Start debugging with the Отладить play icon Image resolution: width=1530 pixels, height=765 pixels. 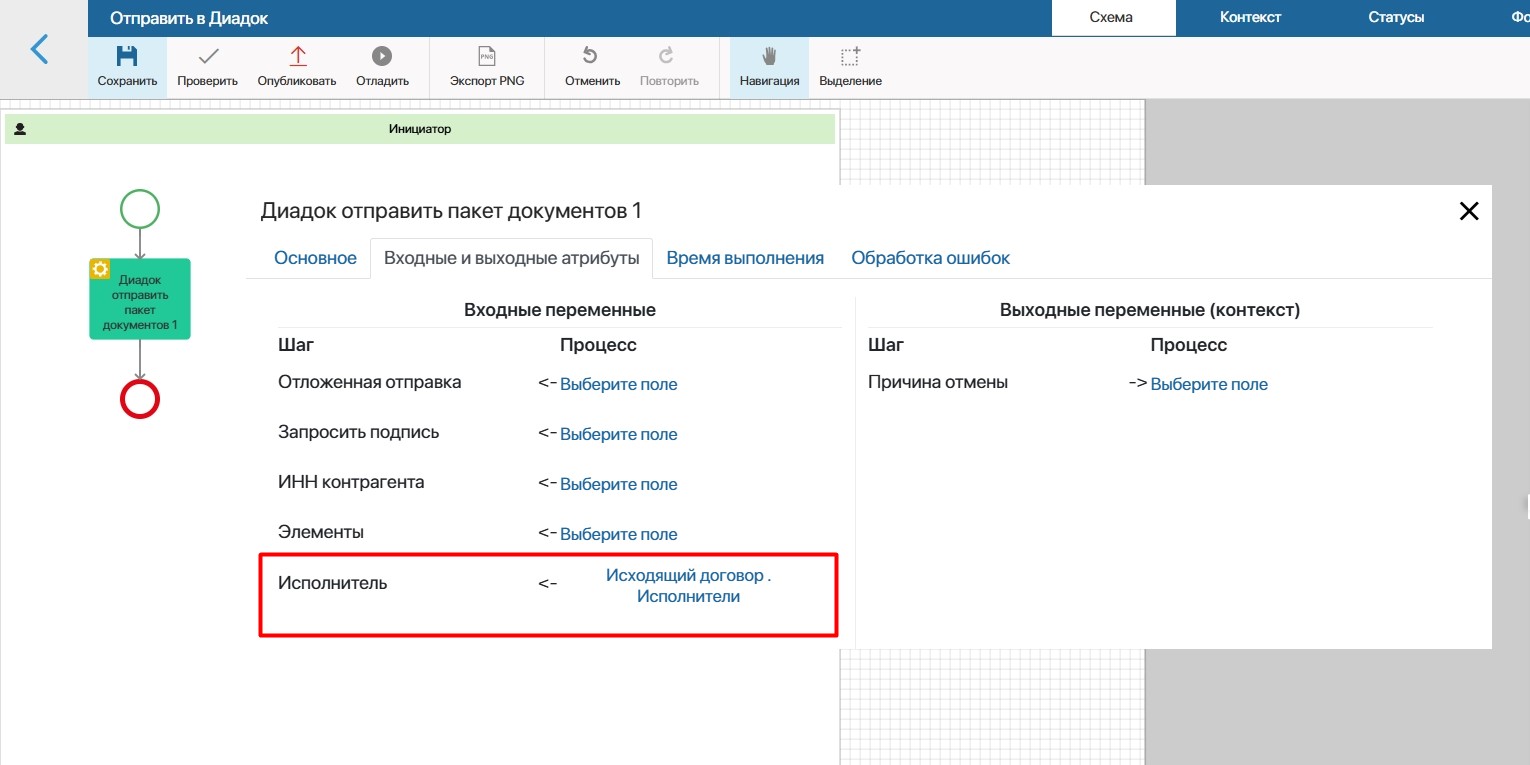click(x=382, y=57)
